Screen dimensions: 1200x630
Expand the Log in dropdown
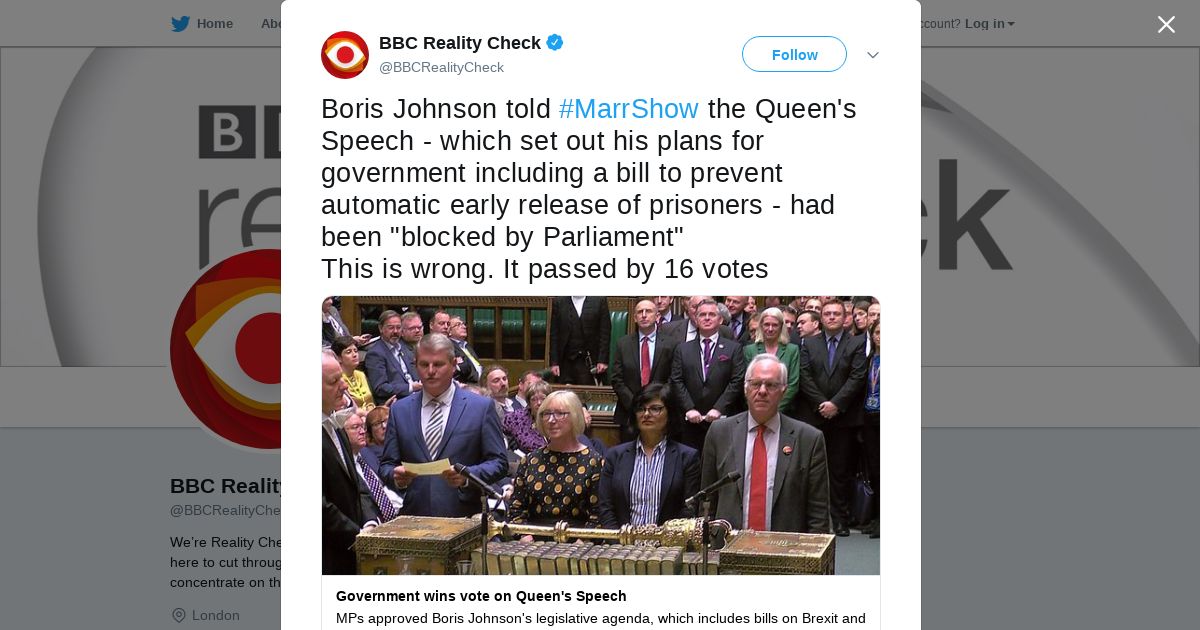click(x=989, y=24)
